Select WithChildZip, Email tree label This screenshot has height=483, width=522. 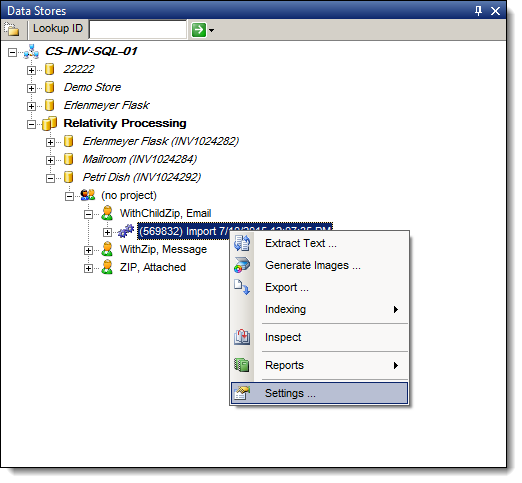coord(166,213)
